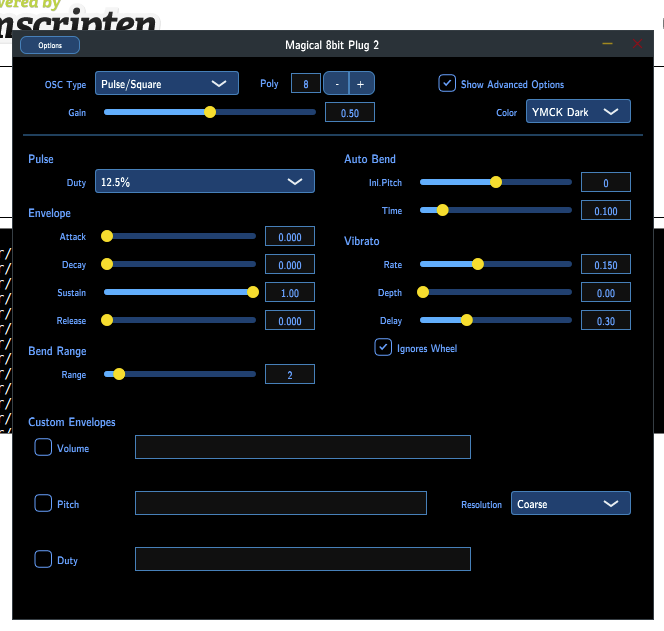Toggle the Ignores Wheel checkbox
The width and height of the screenshot is (664, 631).
point(383,347)
